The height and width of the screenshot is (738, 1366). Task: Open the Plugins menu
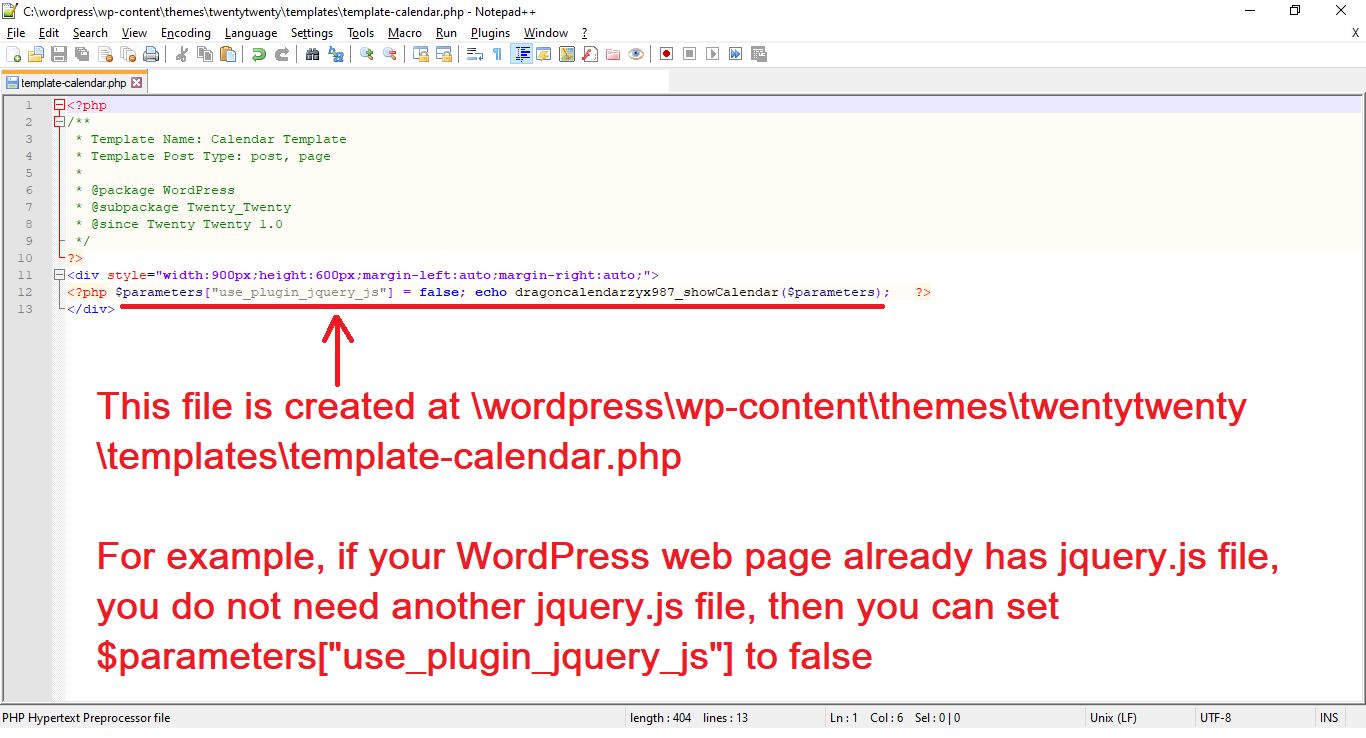coord(490,33)
